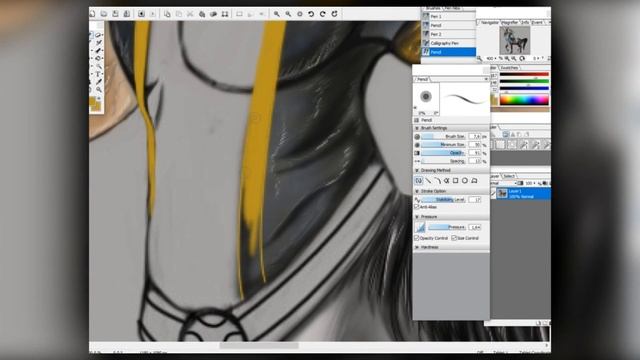
Task: Select the Calligraphy Pen brush
Action: point(449,43)
